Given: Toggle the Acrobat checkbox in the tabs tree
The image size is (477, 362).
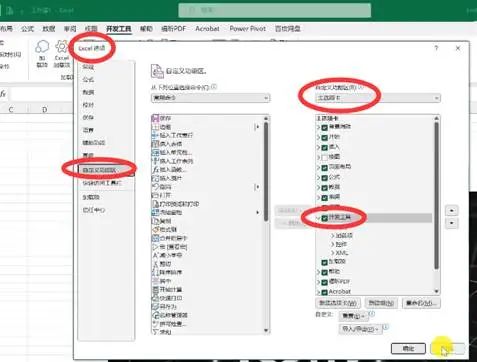Looking at the screenshot, I should [x=325, y=292].
